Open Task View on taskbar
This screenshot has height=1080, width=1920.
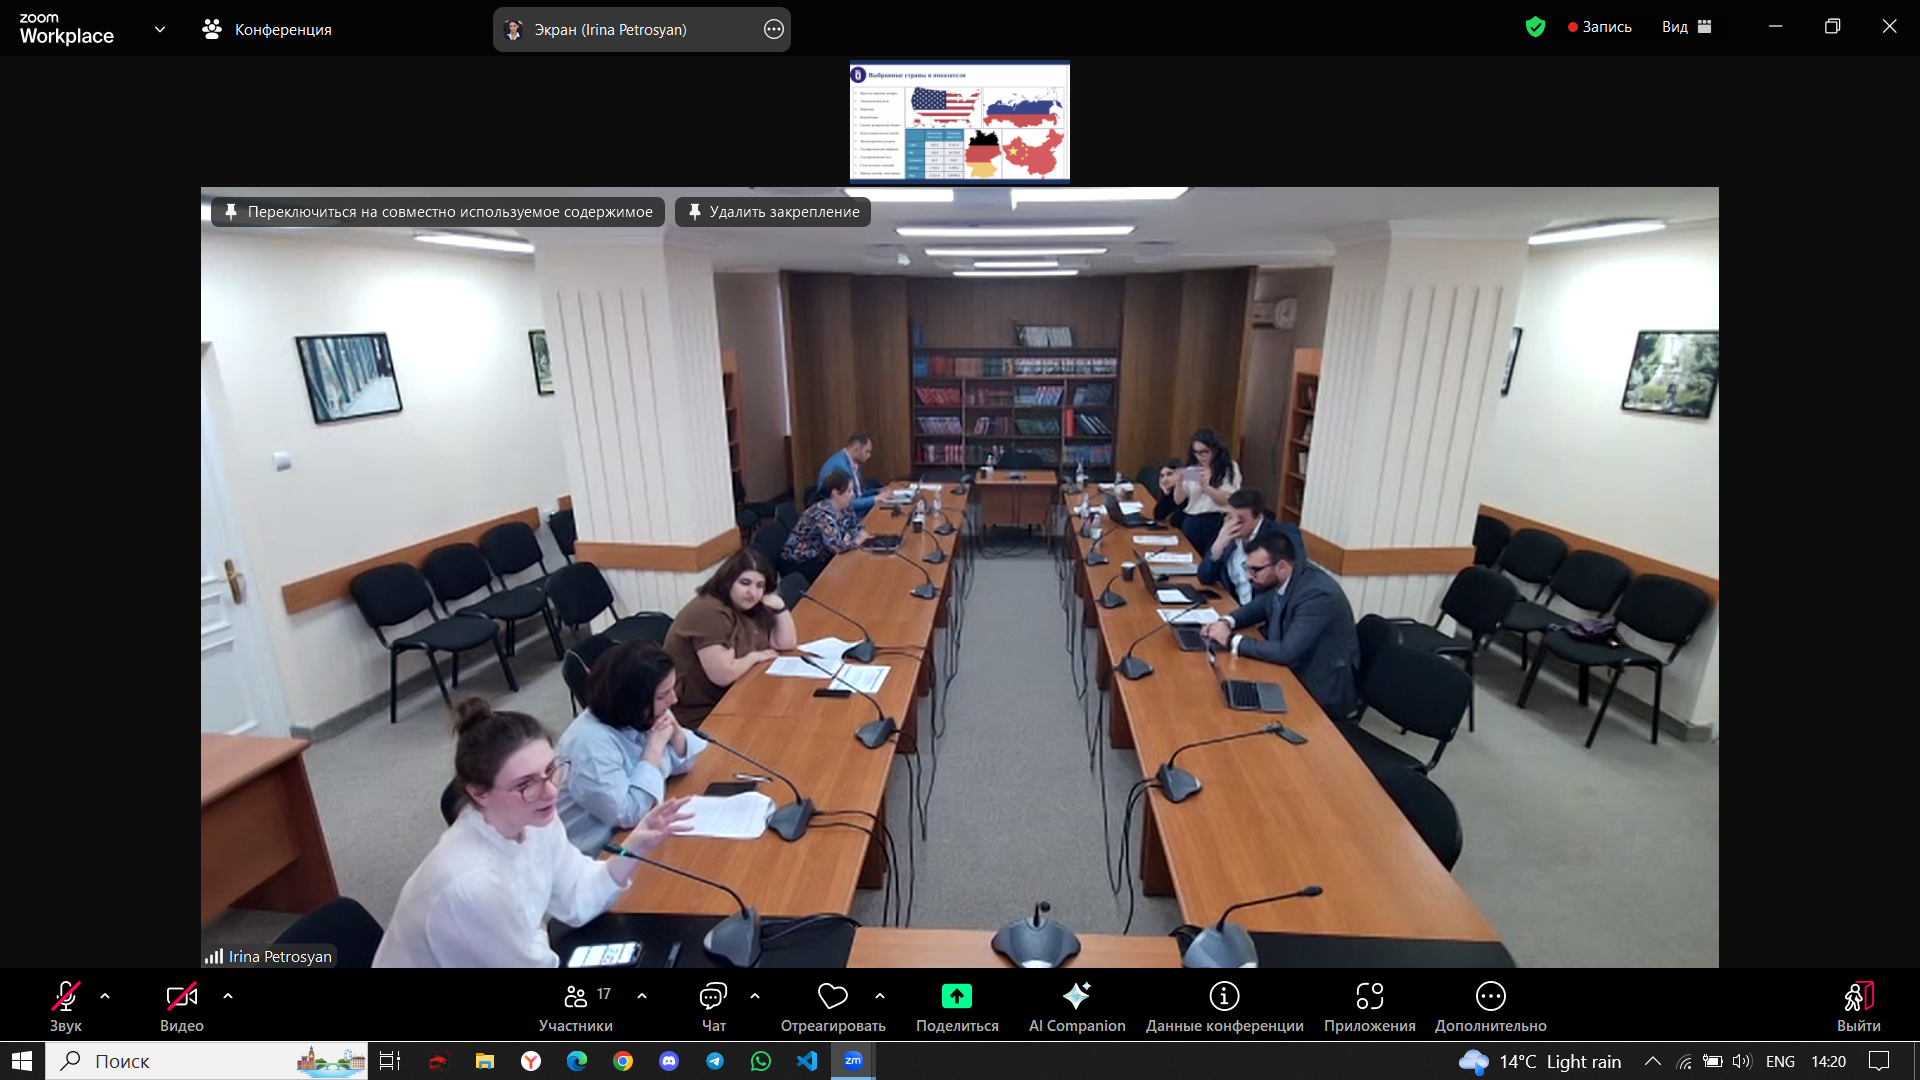[x=390, y=1061]
